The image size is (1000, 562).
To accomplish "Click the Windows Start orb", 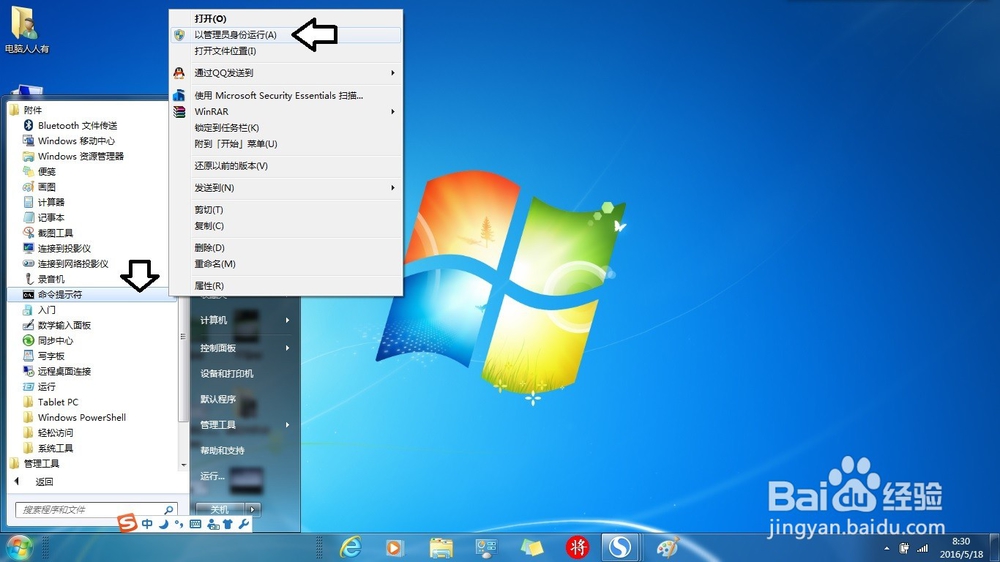I will click(x=18, y=548).
